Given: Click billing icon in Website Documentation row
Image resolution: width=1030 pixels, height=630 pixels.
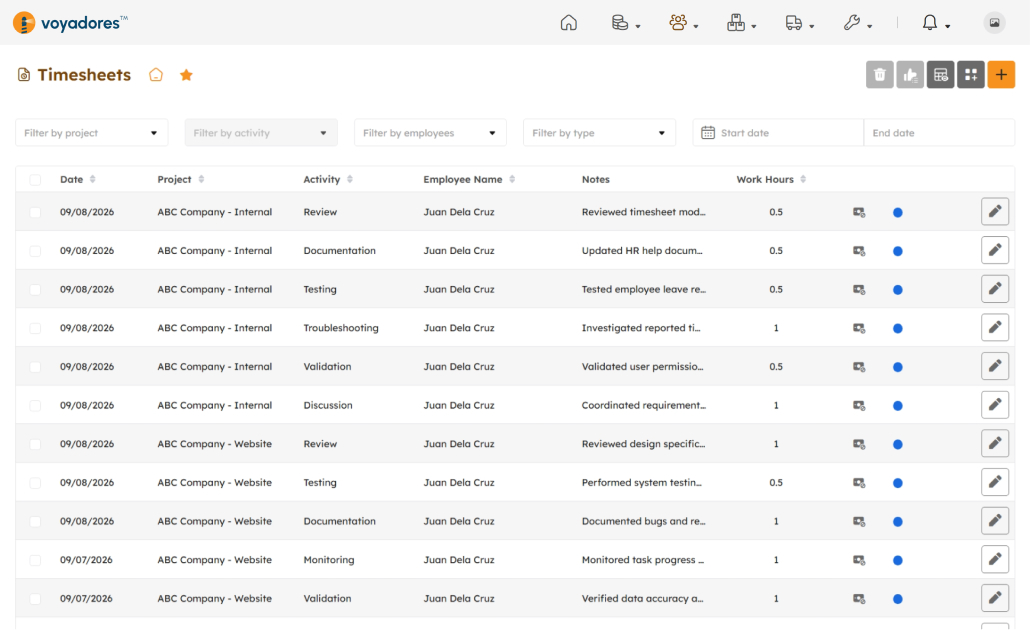Looking at the screenshot, I should pyautogui.click(x=859, y=522).
